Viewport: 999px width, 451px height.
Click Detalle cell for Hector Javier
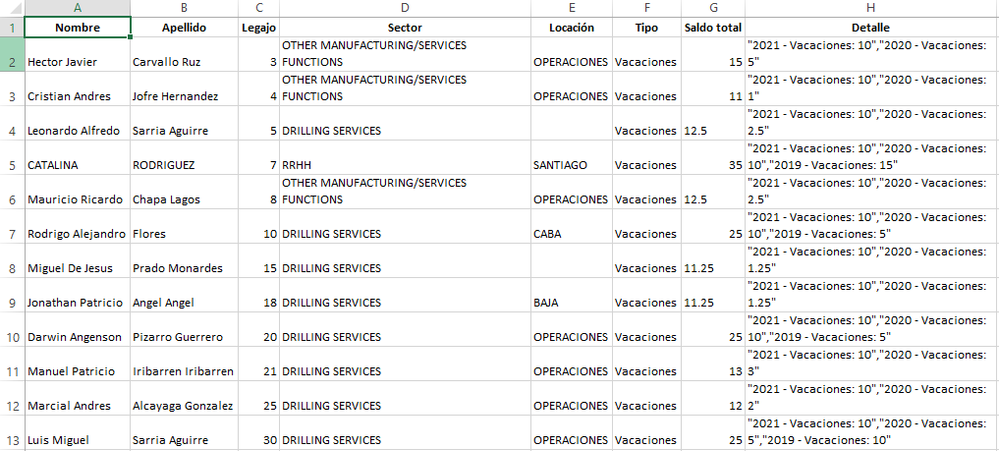pyautogui.click(x=871, y=54)
